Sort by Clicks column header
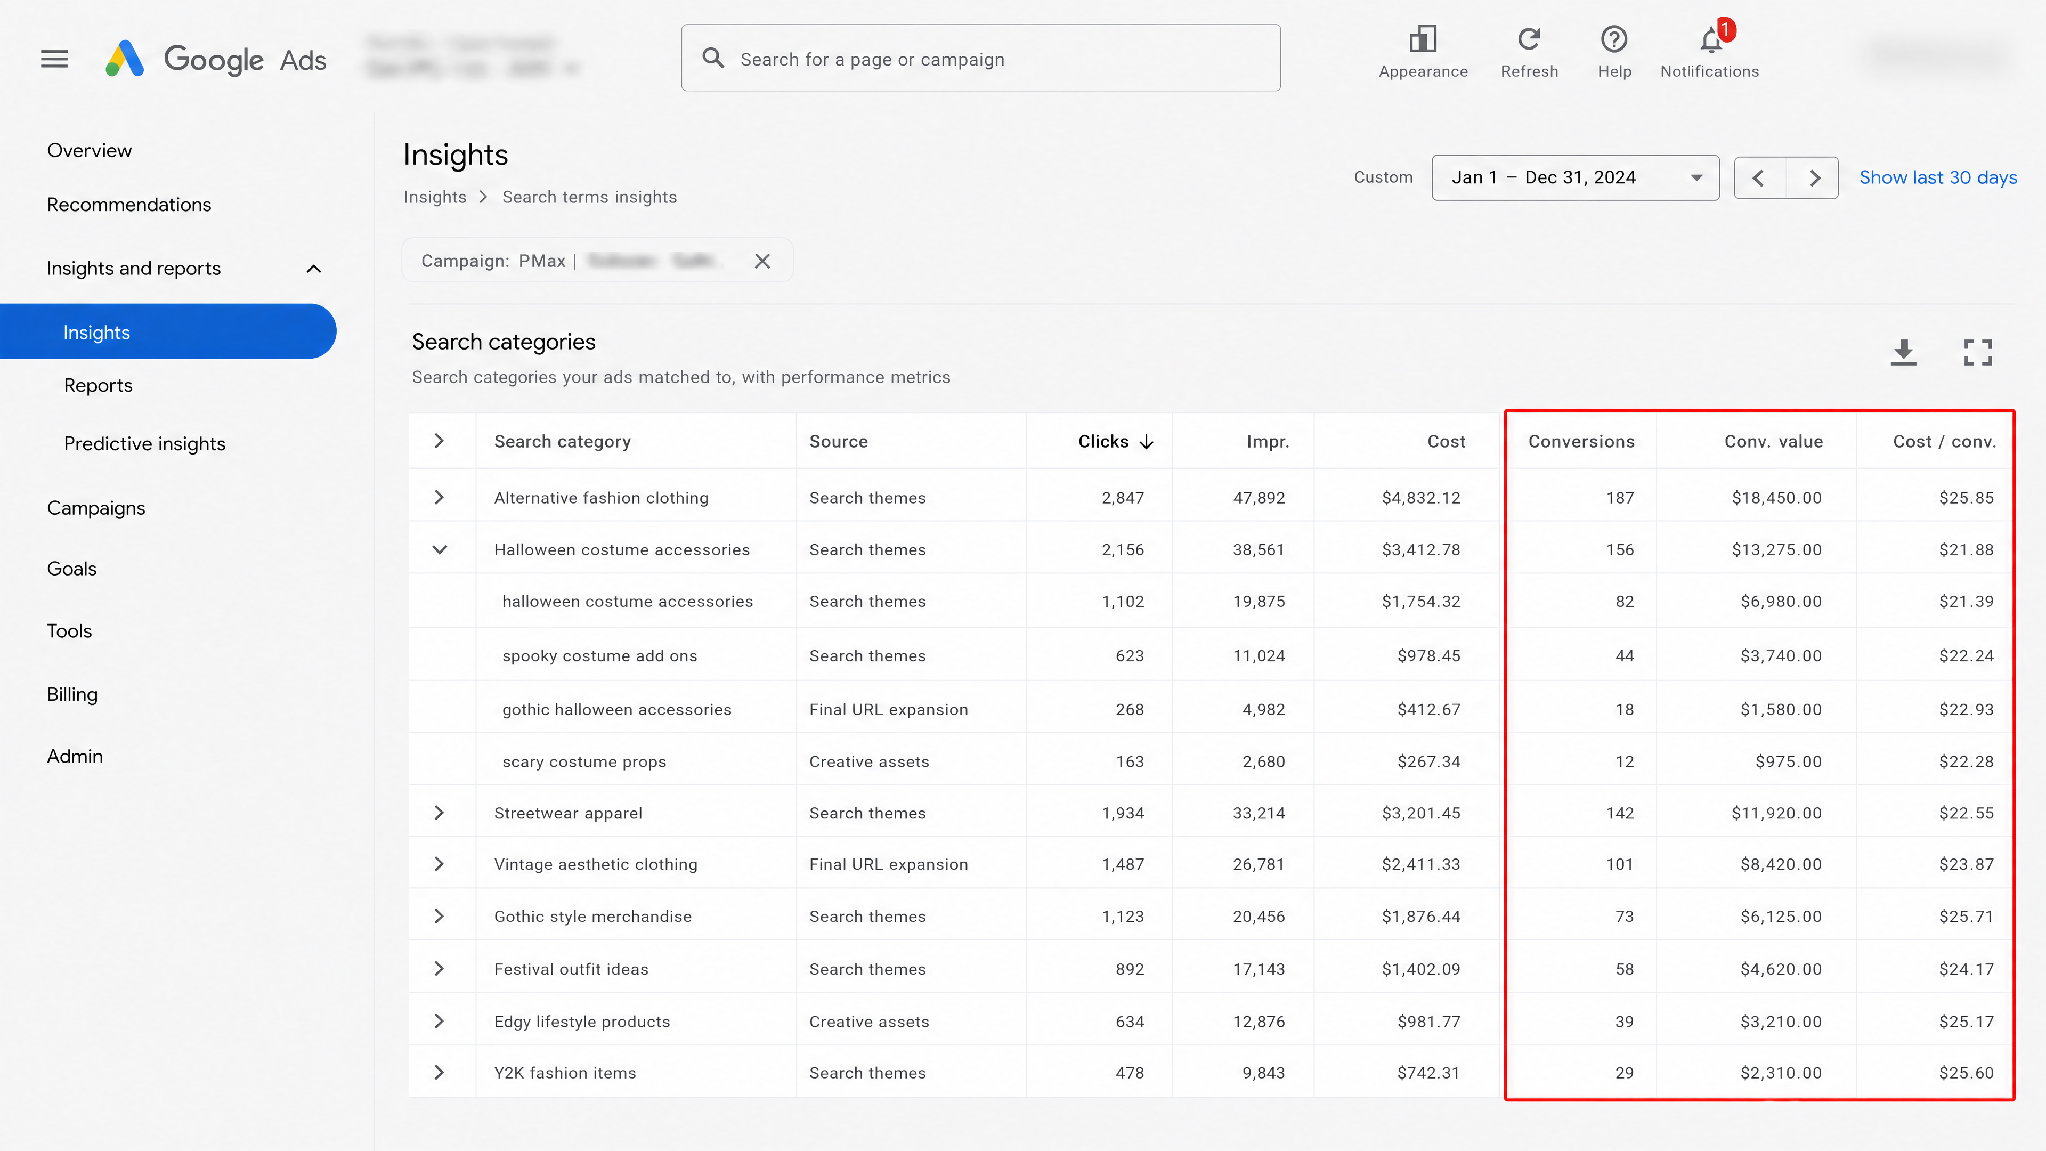 (x=1115, y=442)
